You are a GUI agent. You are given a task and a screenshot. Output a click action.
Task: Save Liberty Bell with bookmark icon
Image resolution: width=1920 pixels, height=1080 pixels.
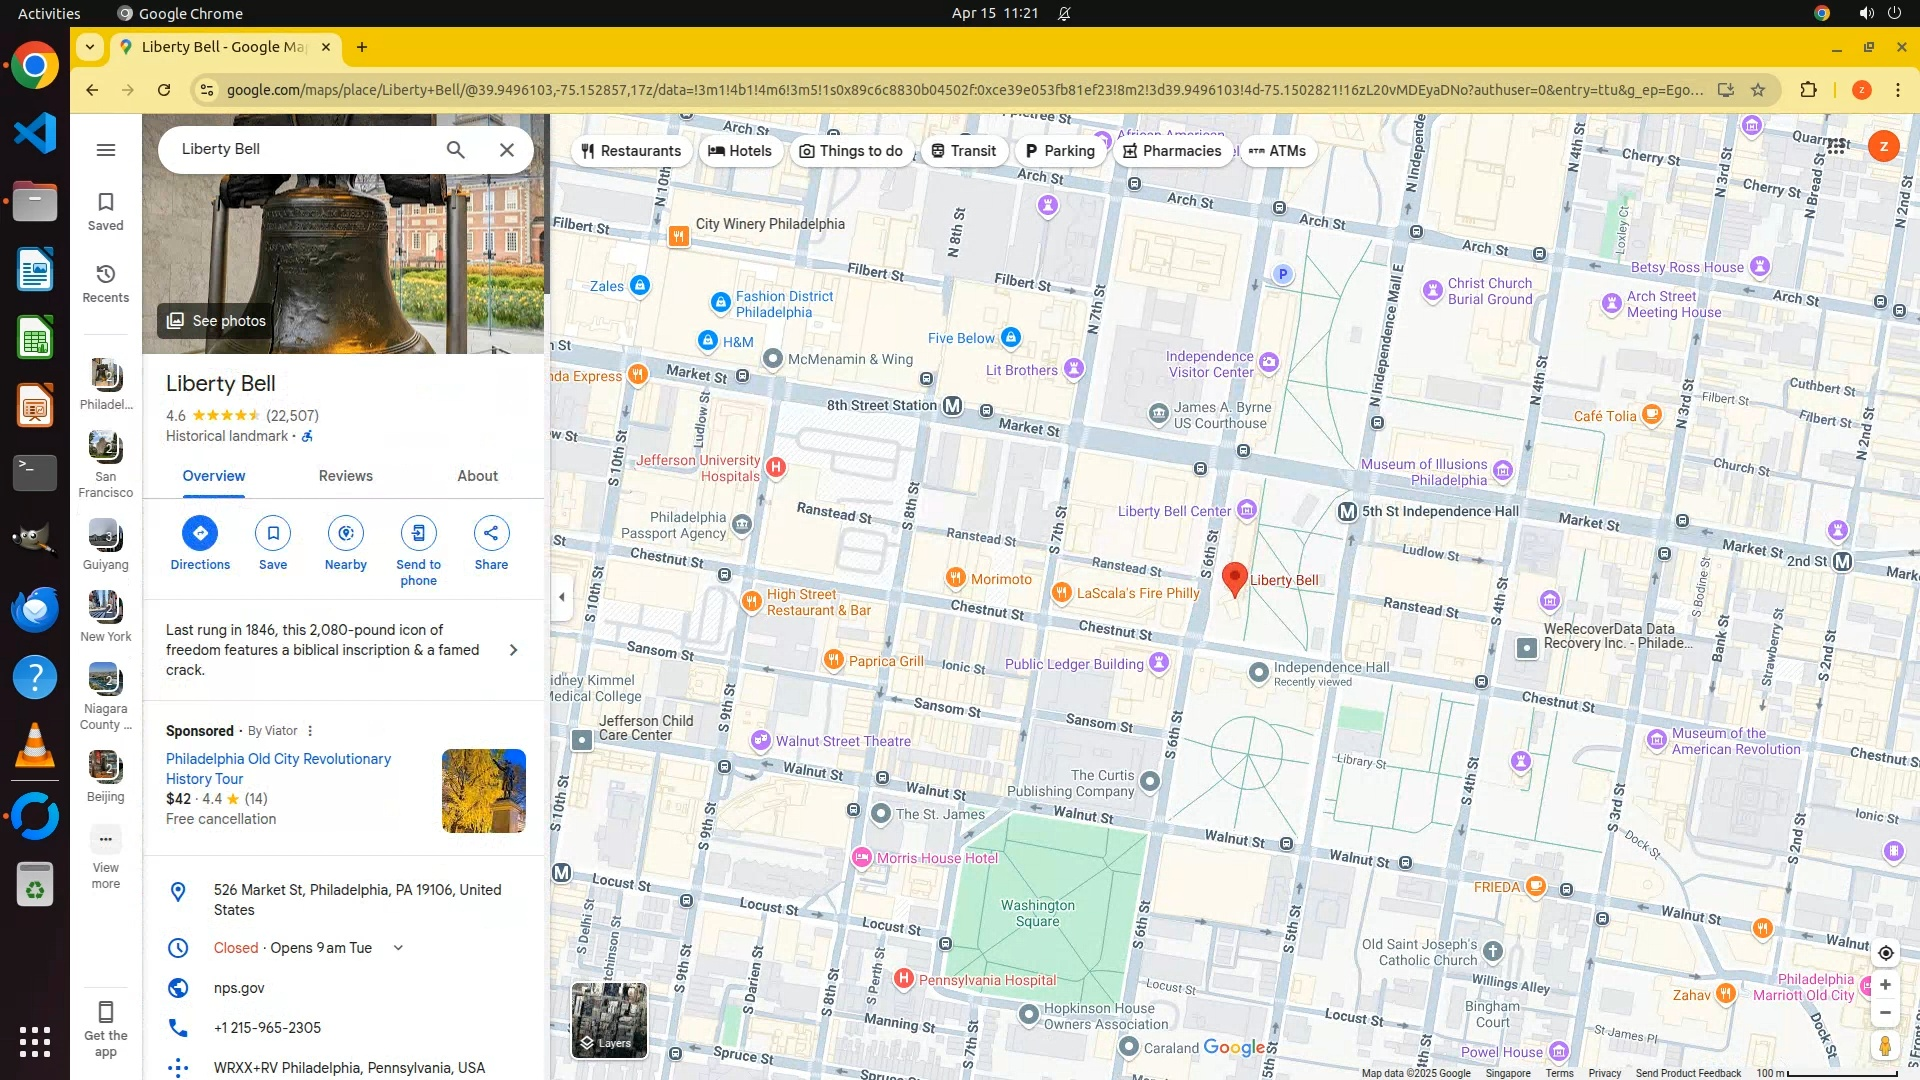[x=273, y=533]
